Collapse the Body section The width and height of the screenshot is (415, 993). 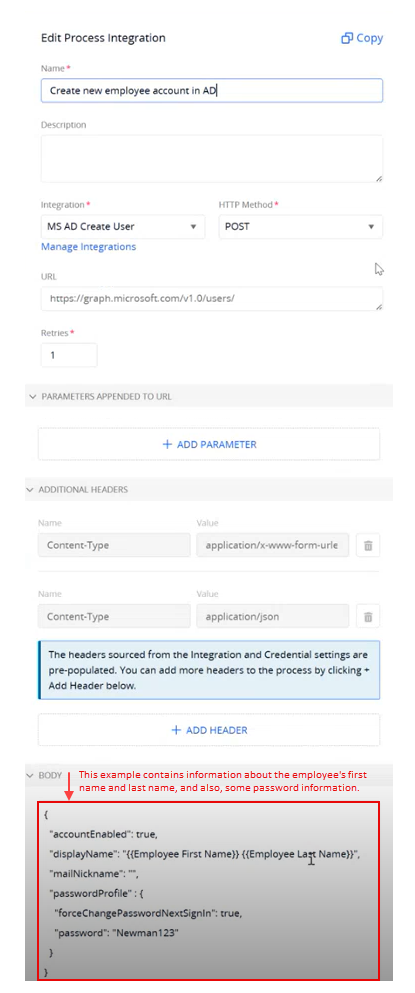point(32,775)
